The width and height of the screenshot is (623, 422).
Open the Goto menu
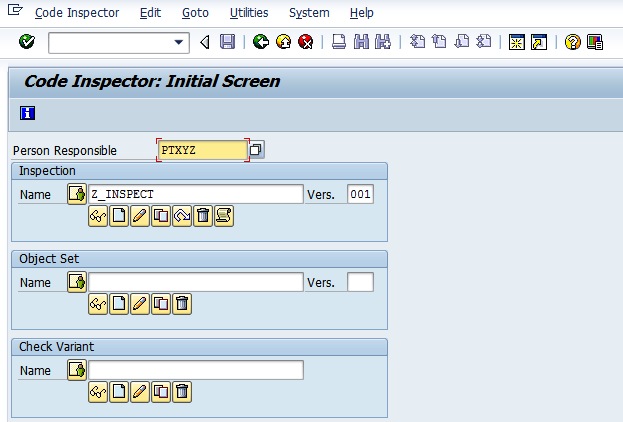click(195, 13)
